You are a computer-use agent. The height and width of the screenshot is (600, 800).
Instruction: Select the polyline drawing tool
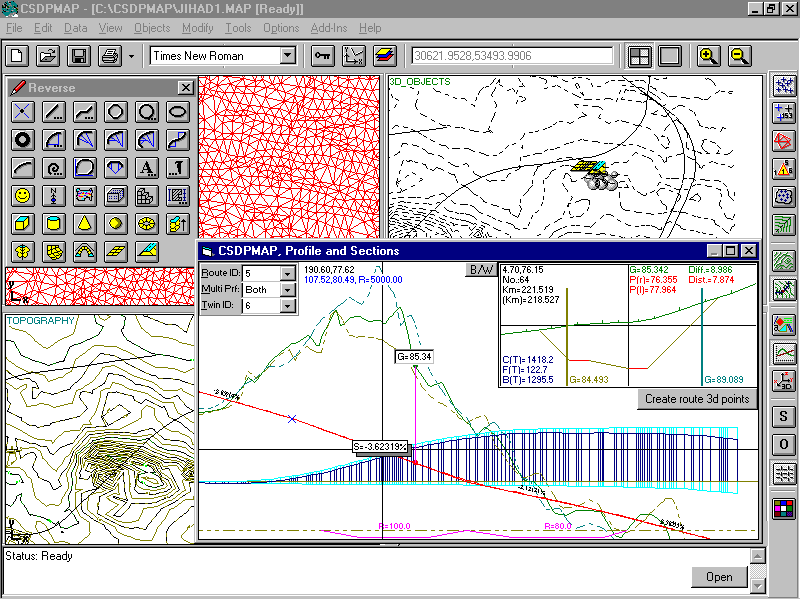[x=85, y=112]
